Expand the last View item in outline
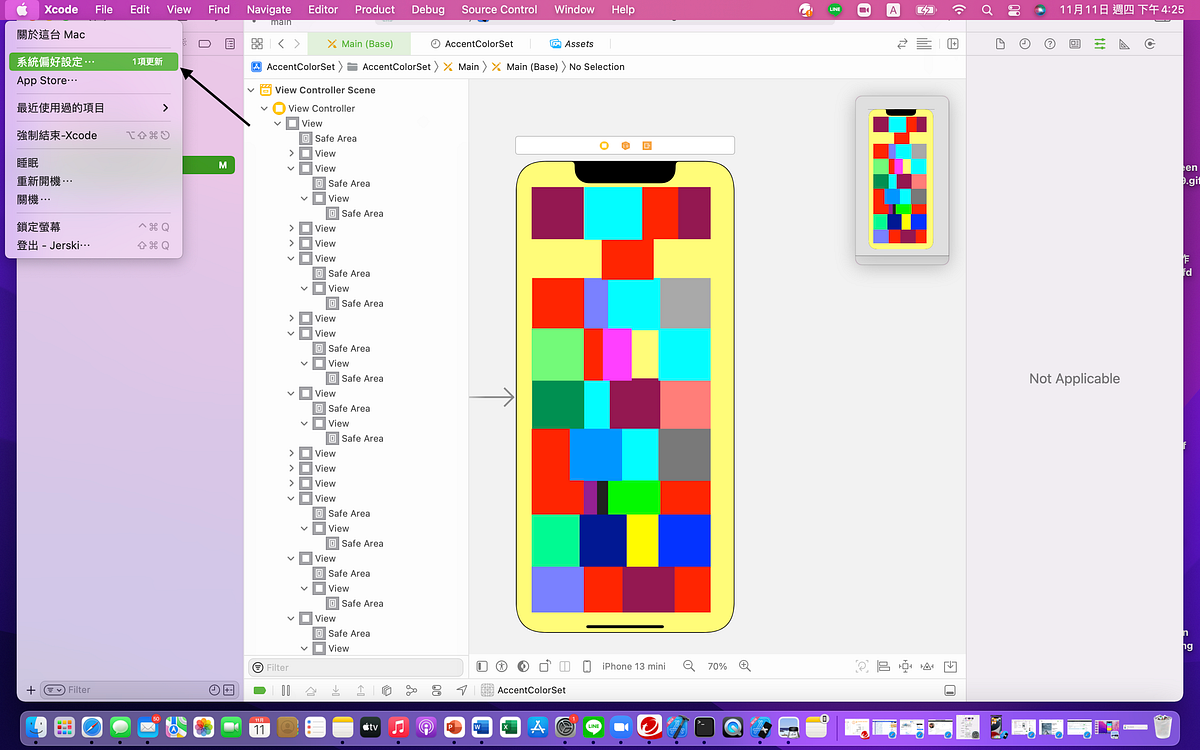 click(x=306, y=648)
